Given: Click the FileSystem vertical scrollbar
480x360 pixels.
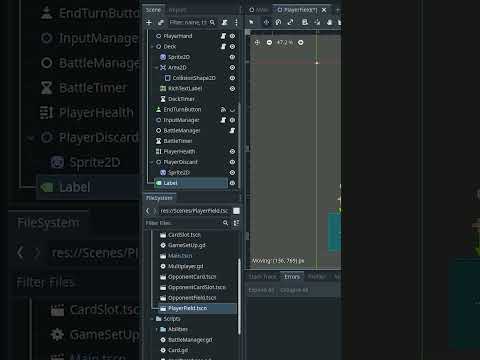Looking at the screenshot, I should tap(239, 297).
